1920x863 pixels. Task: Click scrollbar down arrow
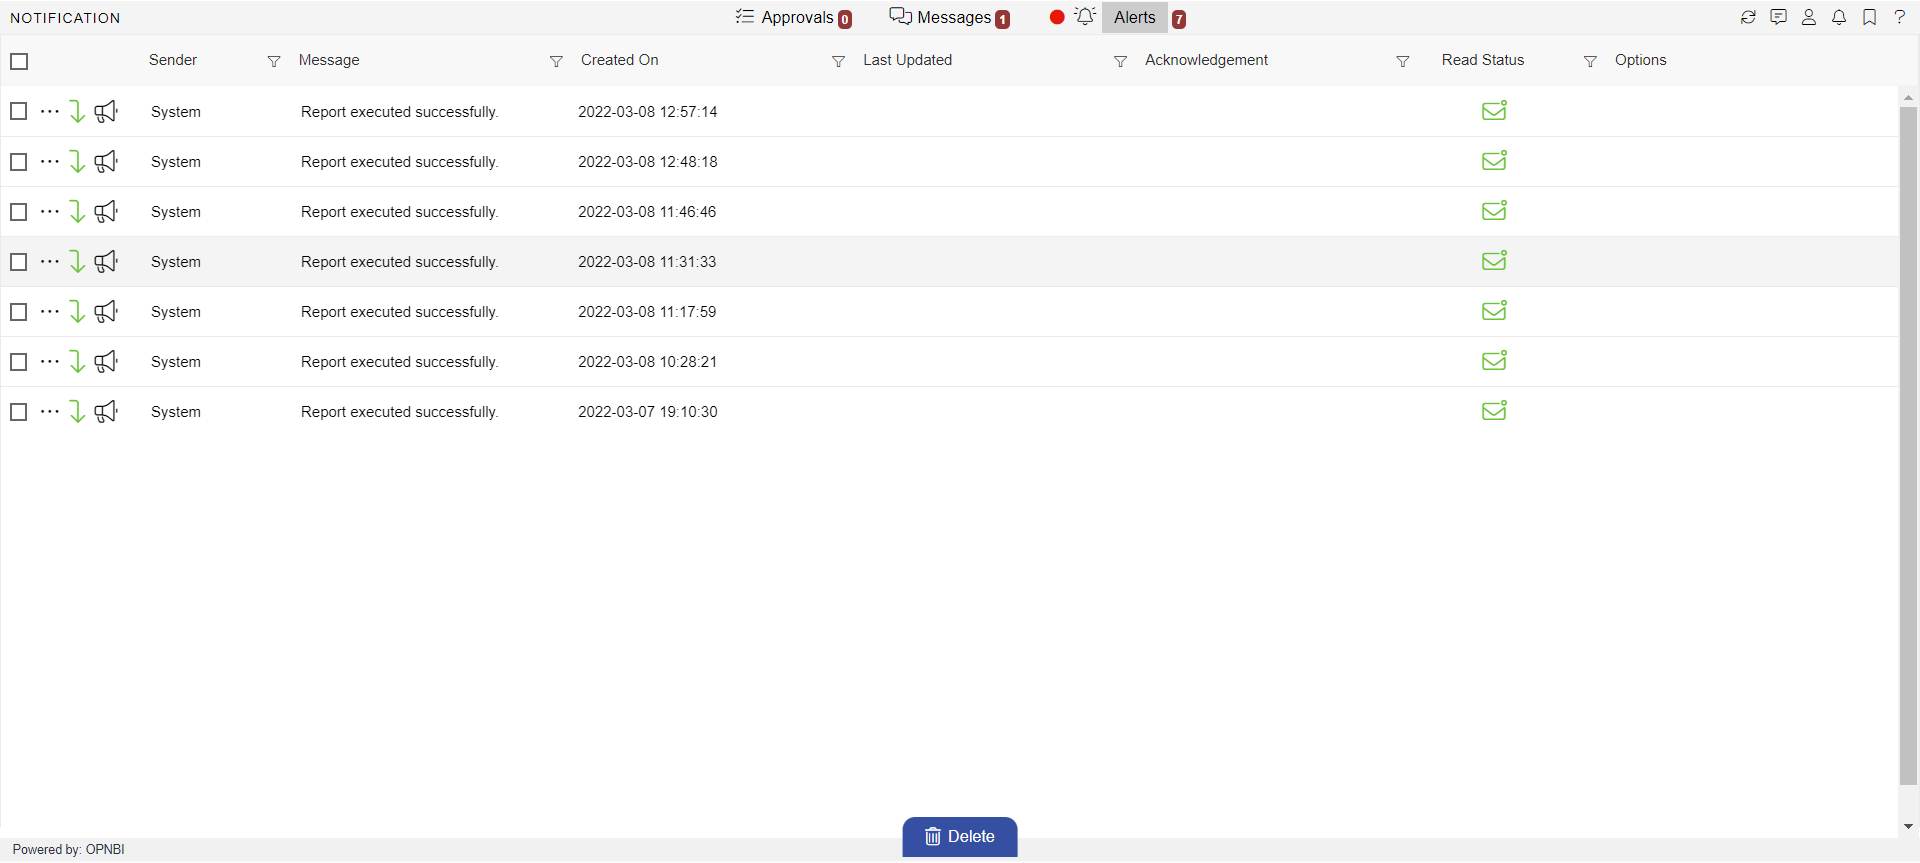click(1908, 827)
